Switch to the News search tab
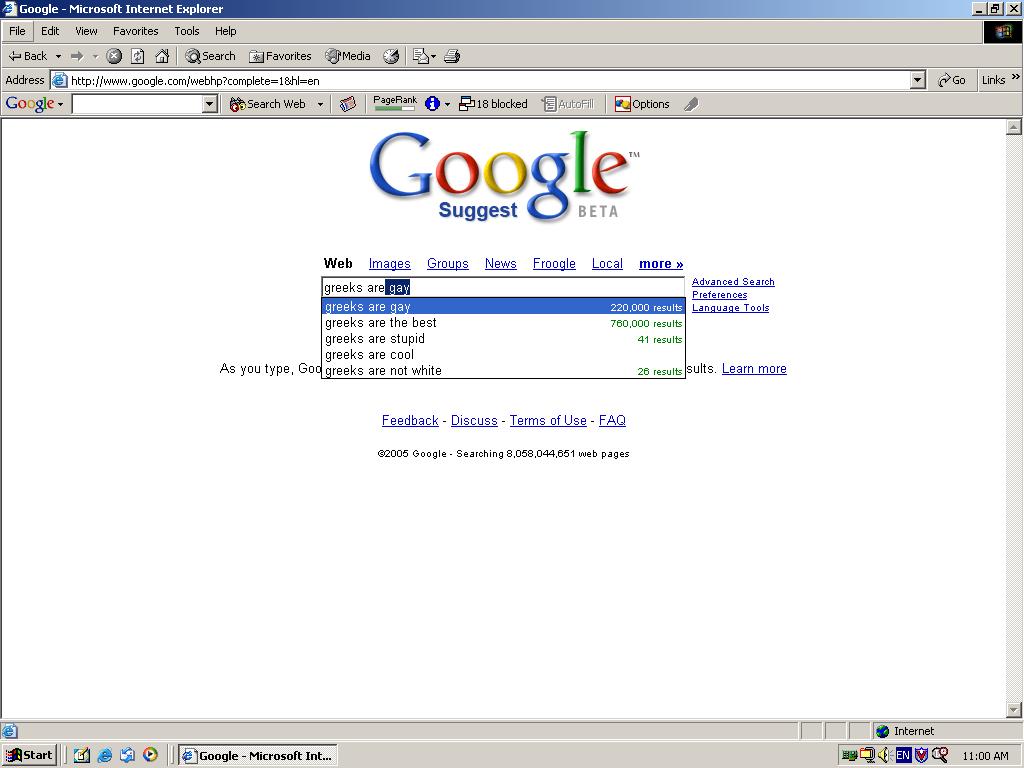1024x768 pixels. coord(500,263)
